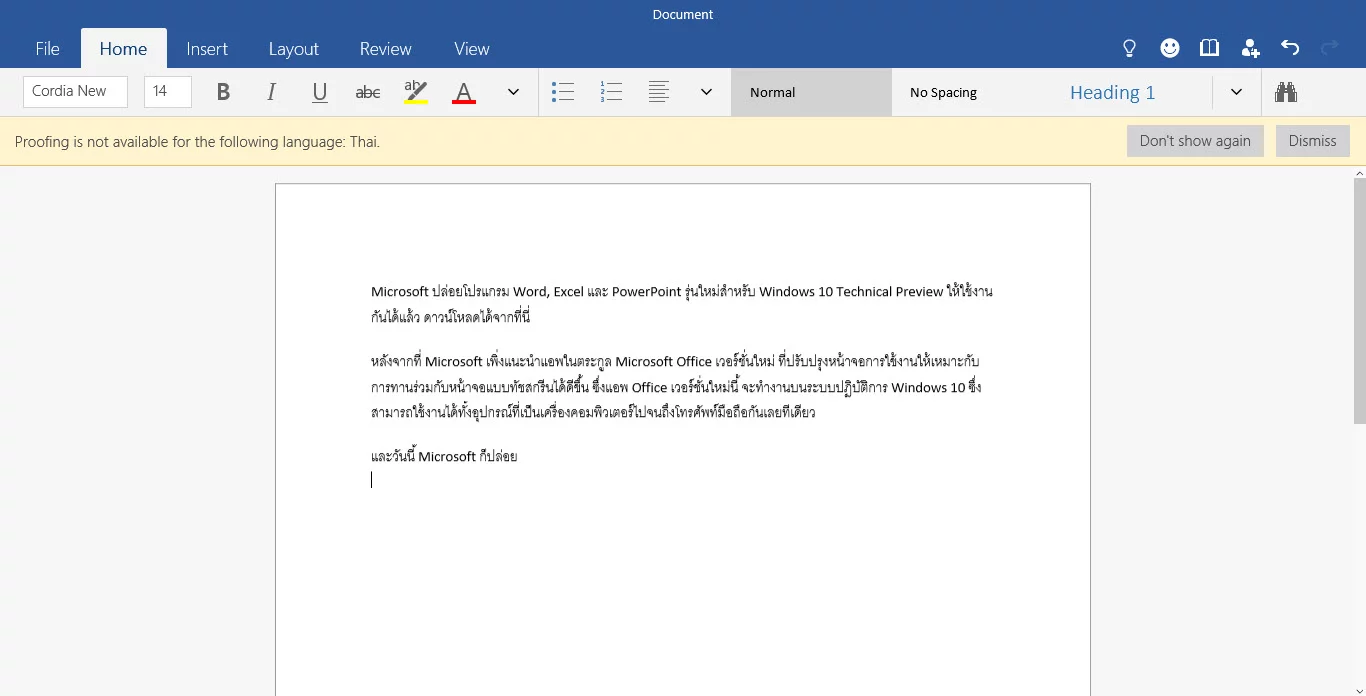Click the Document title text

tap(683, 14)
